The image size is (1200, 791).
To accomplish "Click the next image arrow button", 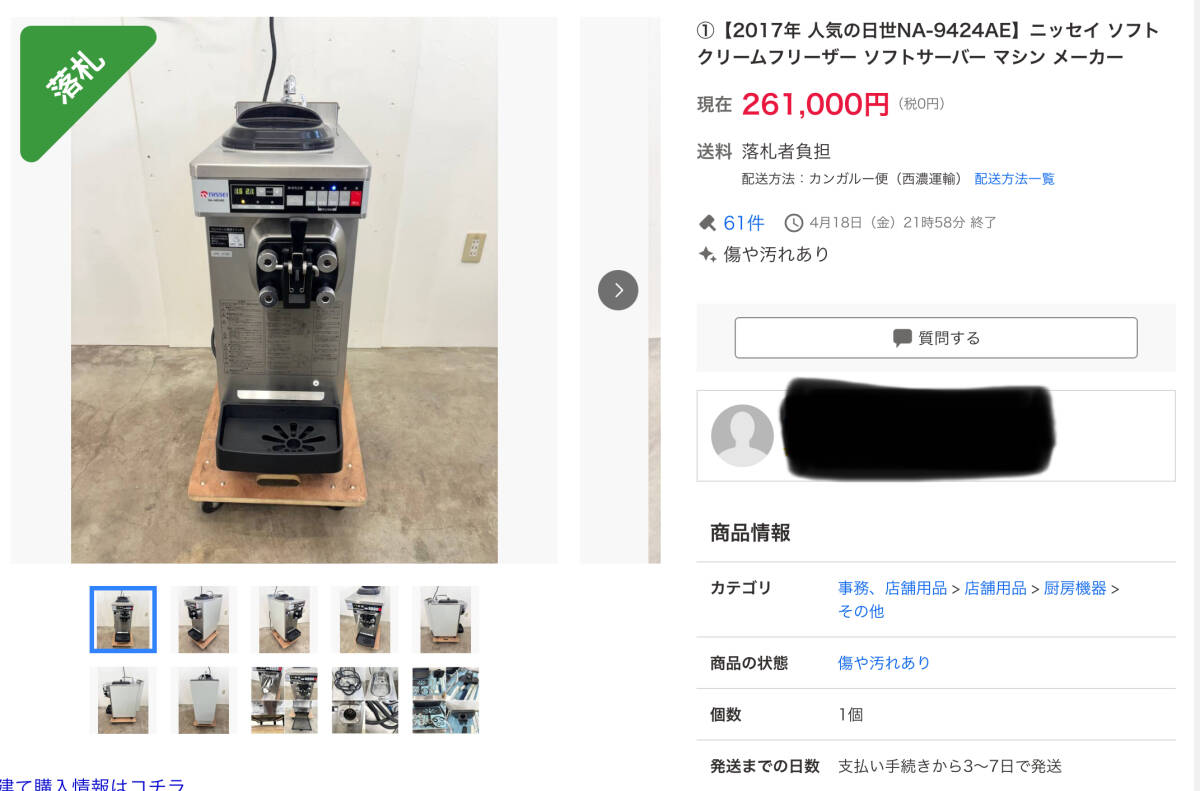I will (618, 290).
